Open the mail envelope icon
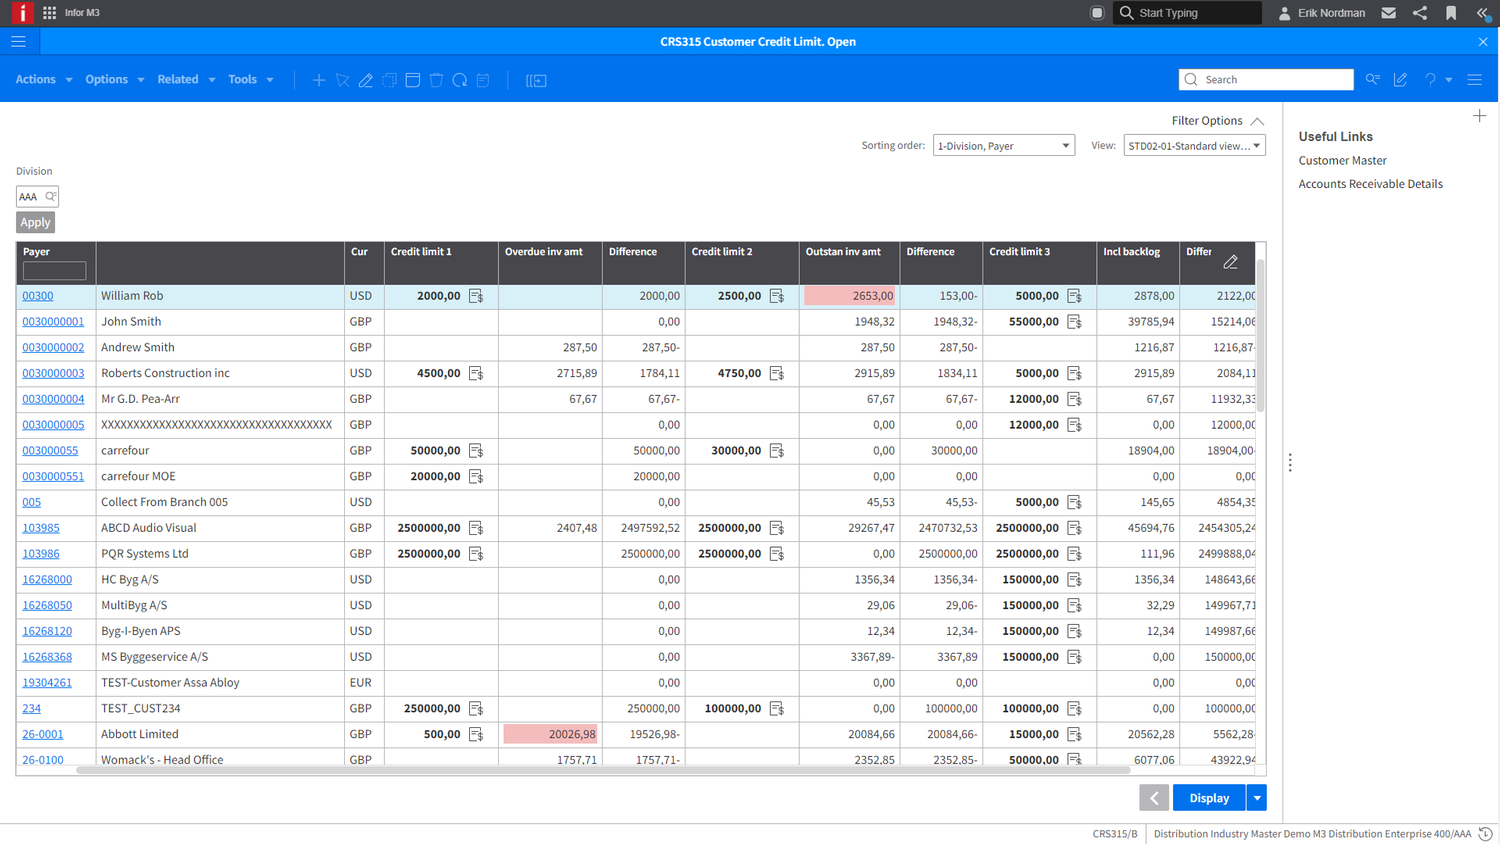The image size is (1500, 844). click(1388, 13)
